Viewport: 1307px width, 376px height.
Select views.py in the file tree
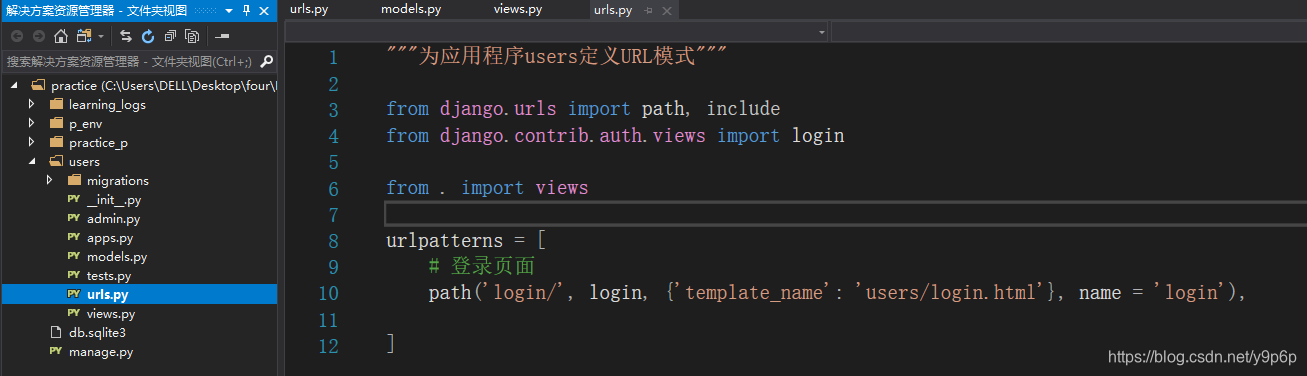[110, 313]
